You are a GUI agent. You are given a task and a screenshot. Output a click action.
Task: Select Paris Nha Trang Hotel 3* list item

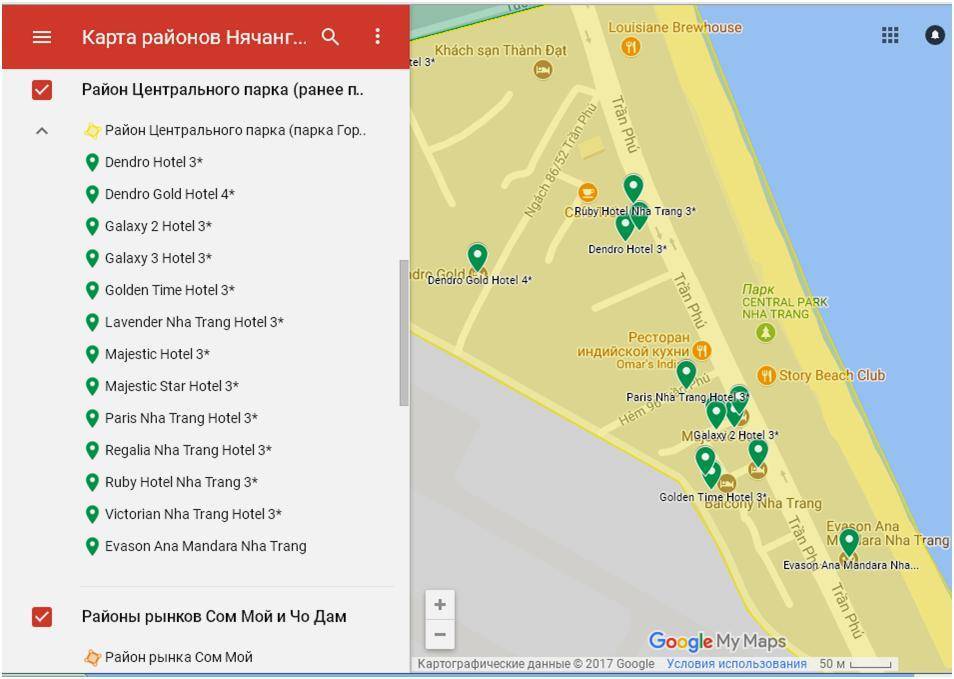coord(181,419)
